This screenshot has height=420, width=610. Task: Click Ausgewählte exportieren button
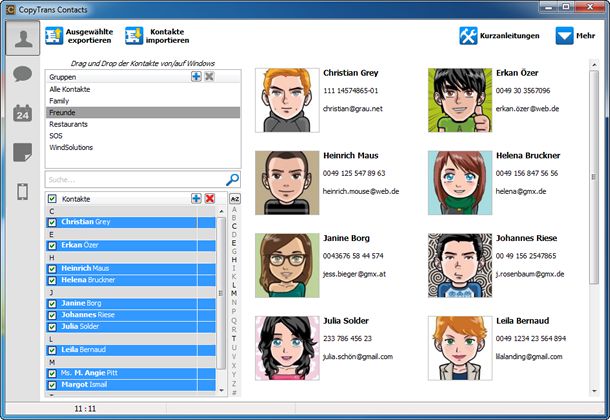tap(79, 36)
